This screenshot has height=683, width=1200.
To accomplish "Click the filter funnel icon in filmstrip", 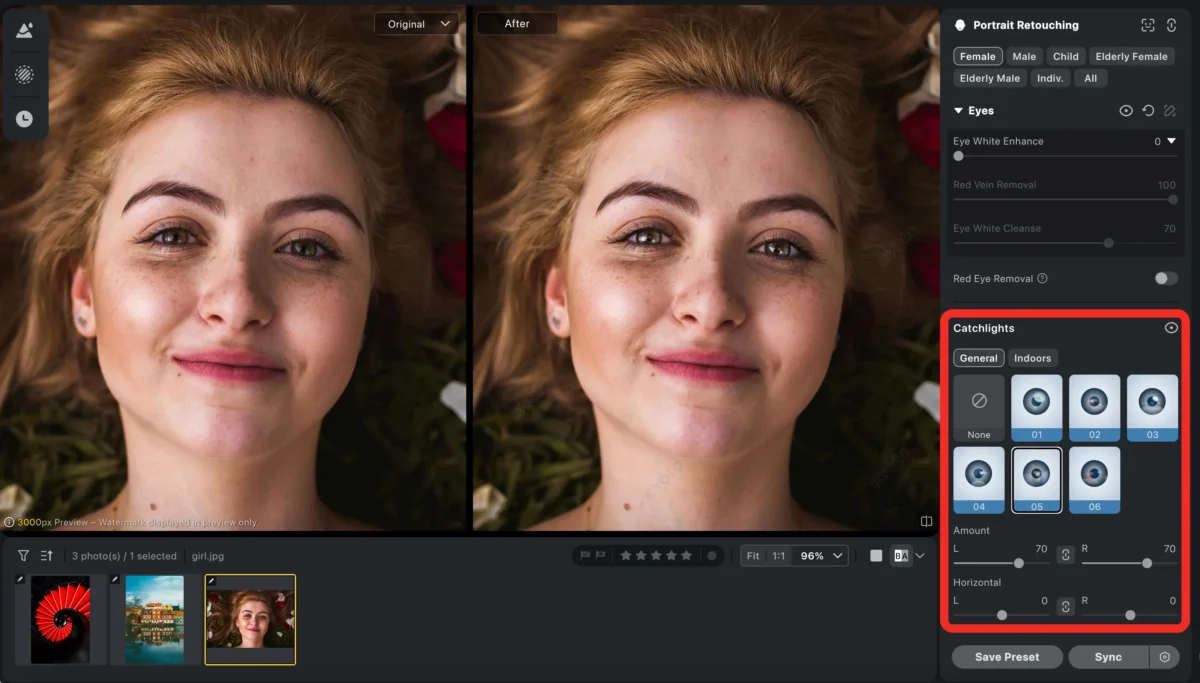I will (23, 555).
